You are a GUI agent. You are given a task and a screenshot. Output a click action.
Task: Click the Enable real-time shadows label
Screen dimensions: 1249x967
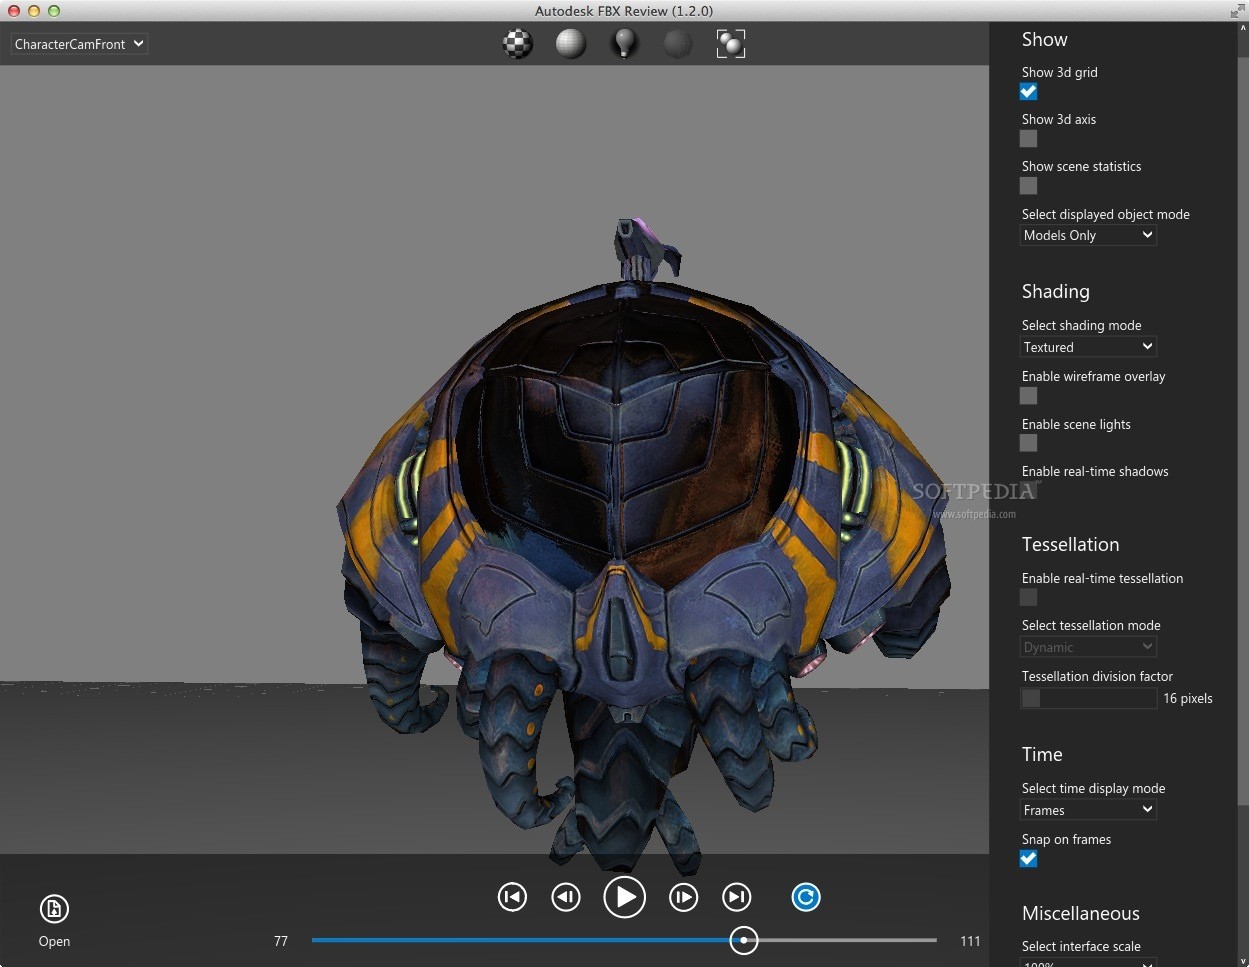pyautogui.click(x=1095, y=472)
